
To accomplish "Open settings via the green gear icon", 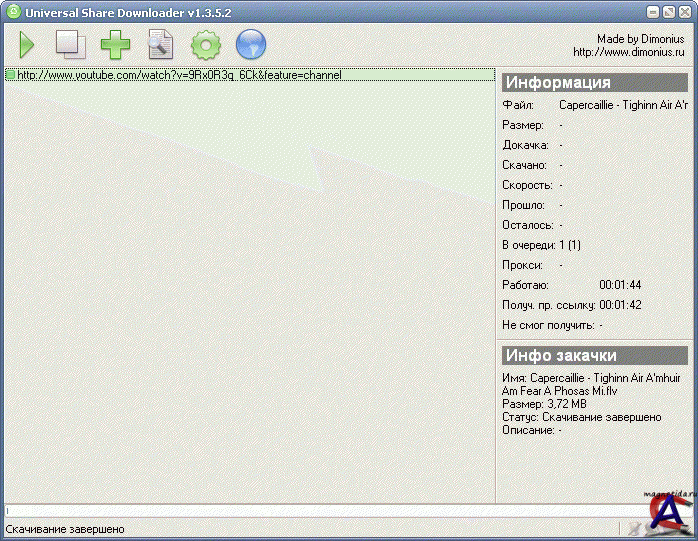I will (205, 44).
